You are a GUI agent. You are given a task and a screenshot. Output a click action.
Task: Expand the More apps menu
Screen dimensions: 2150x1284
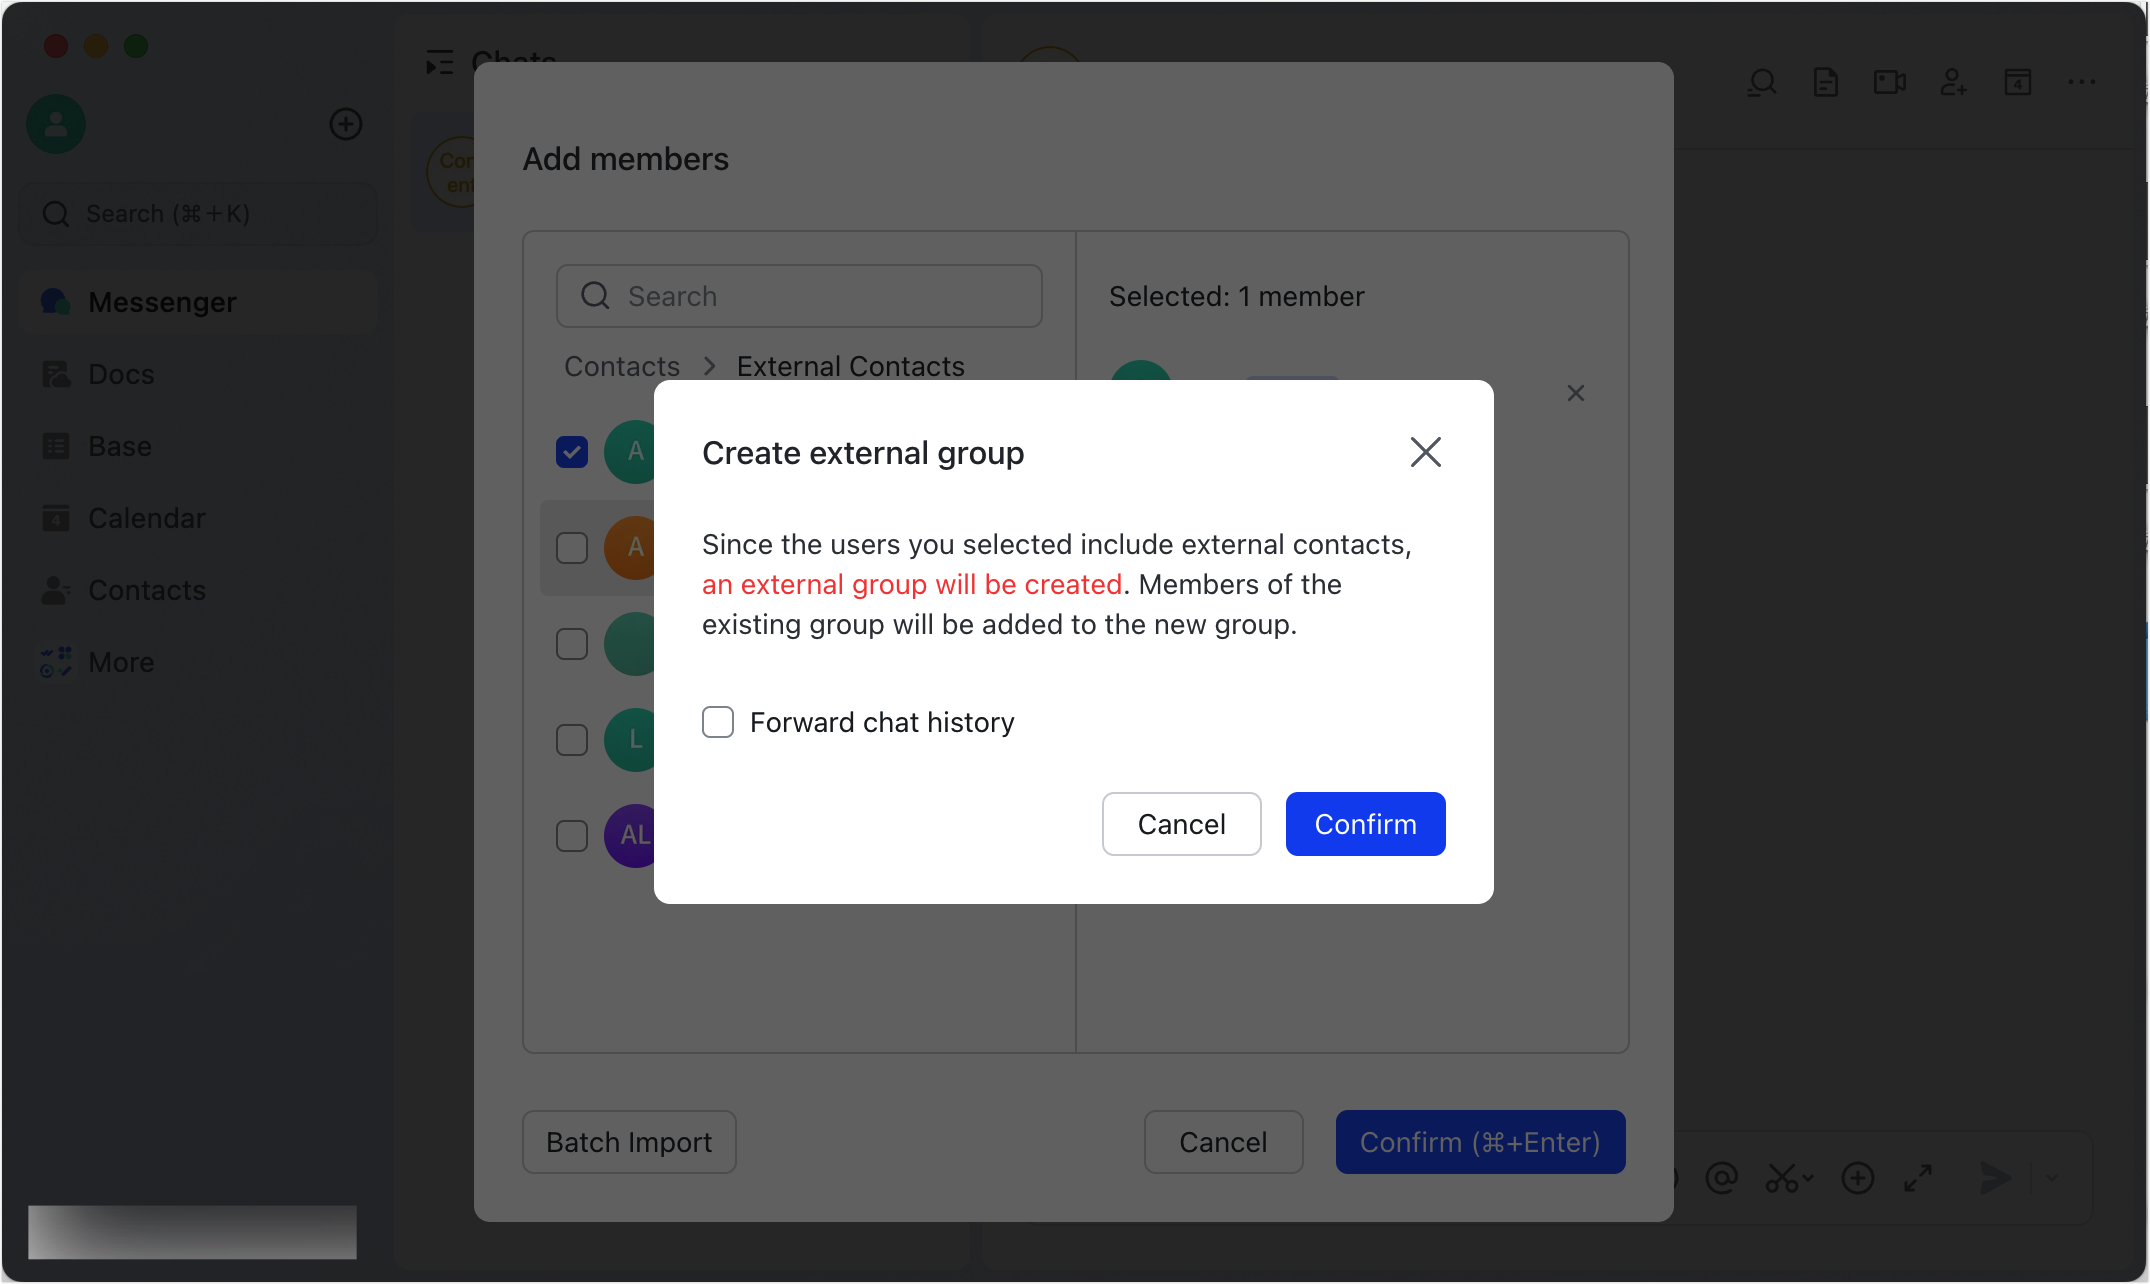pos(121,662)
